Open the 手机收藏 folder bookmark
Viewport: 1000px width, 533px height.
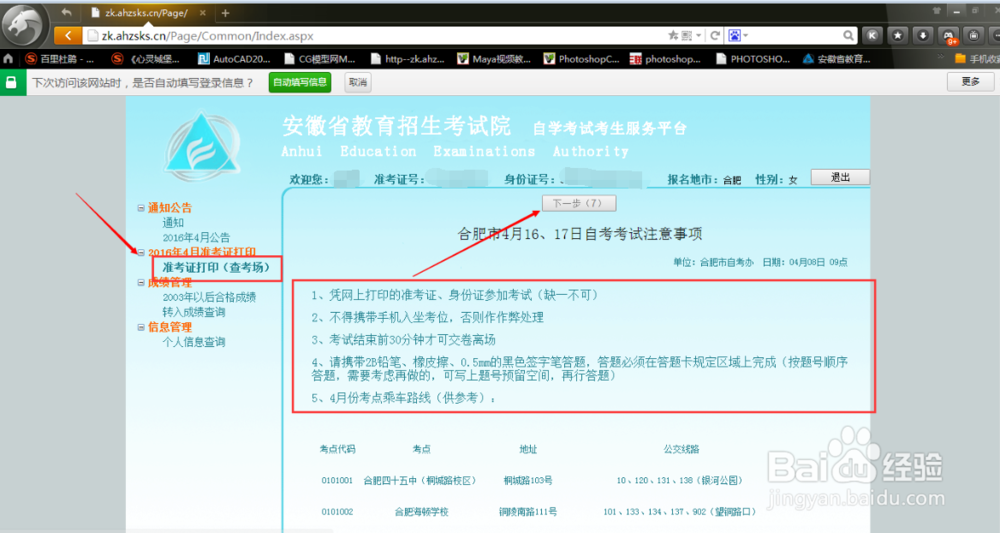click(x=977, y=59)
